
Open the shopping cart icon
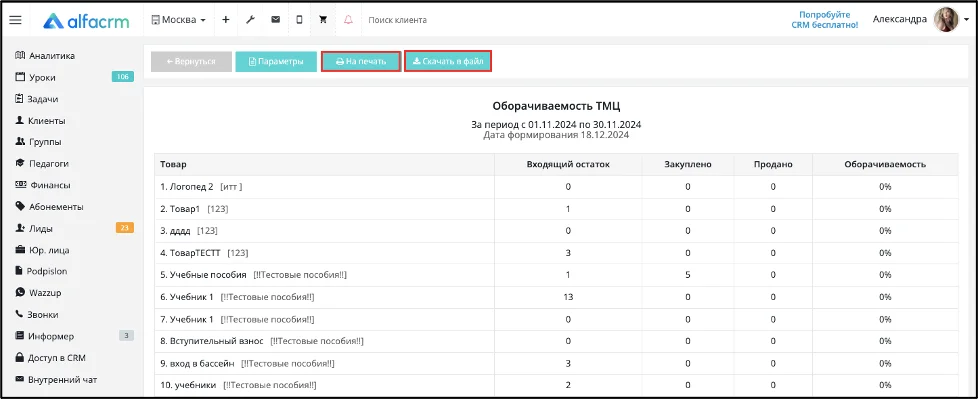click(323, 20)
